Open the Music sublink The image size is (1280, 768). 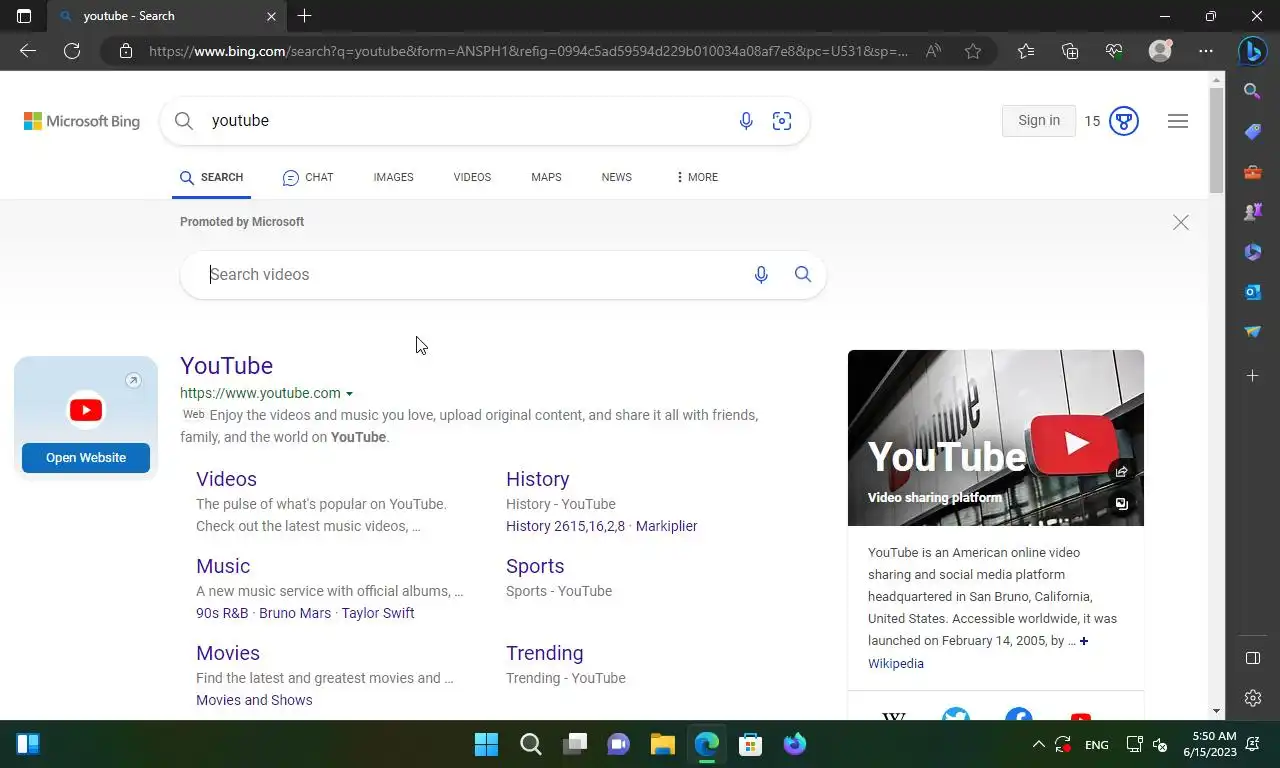(223, 566)
